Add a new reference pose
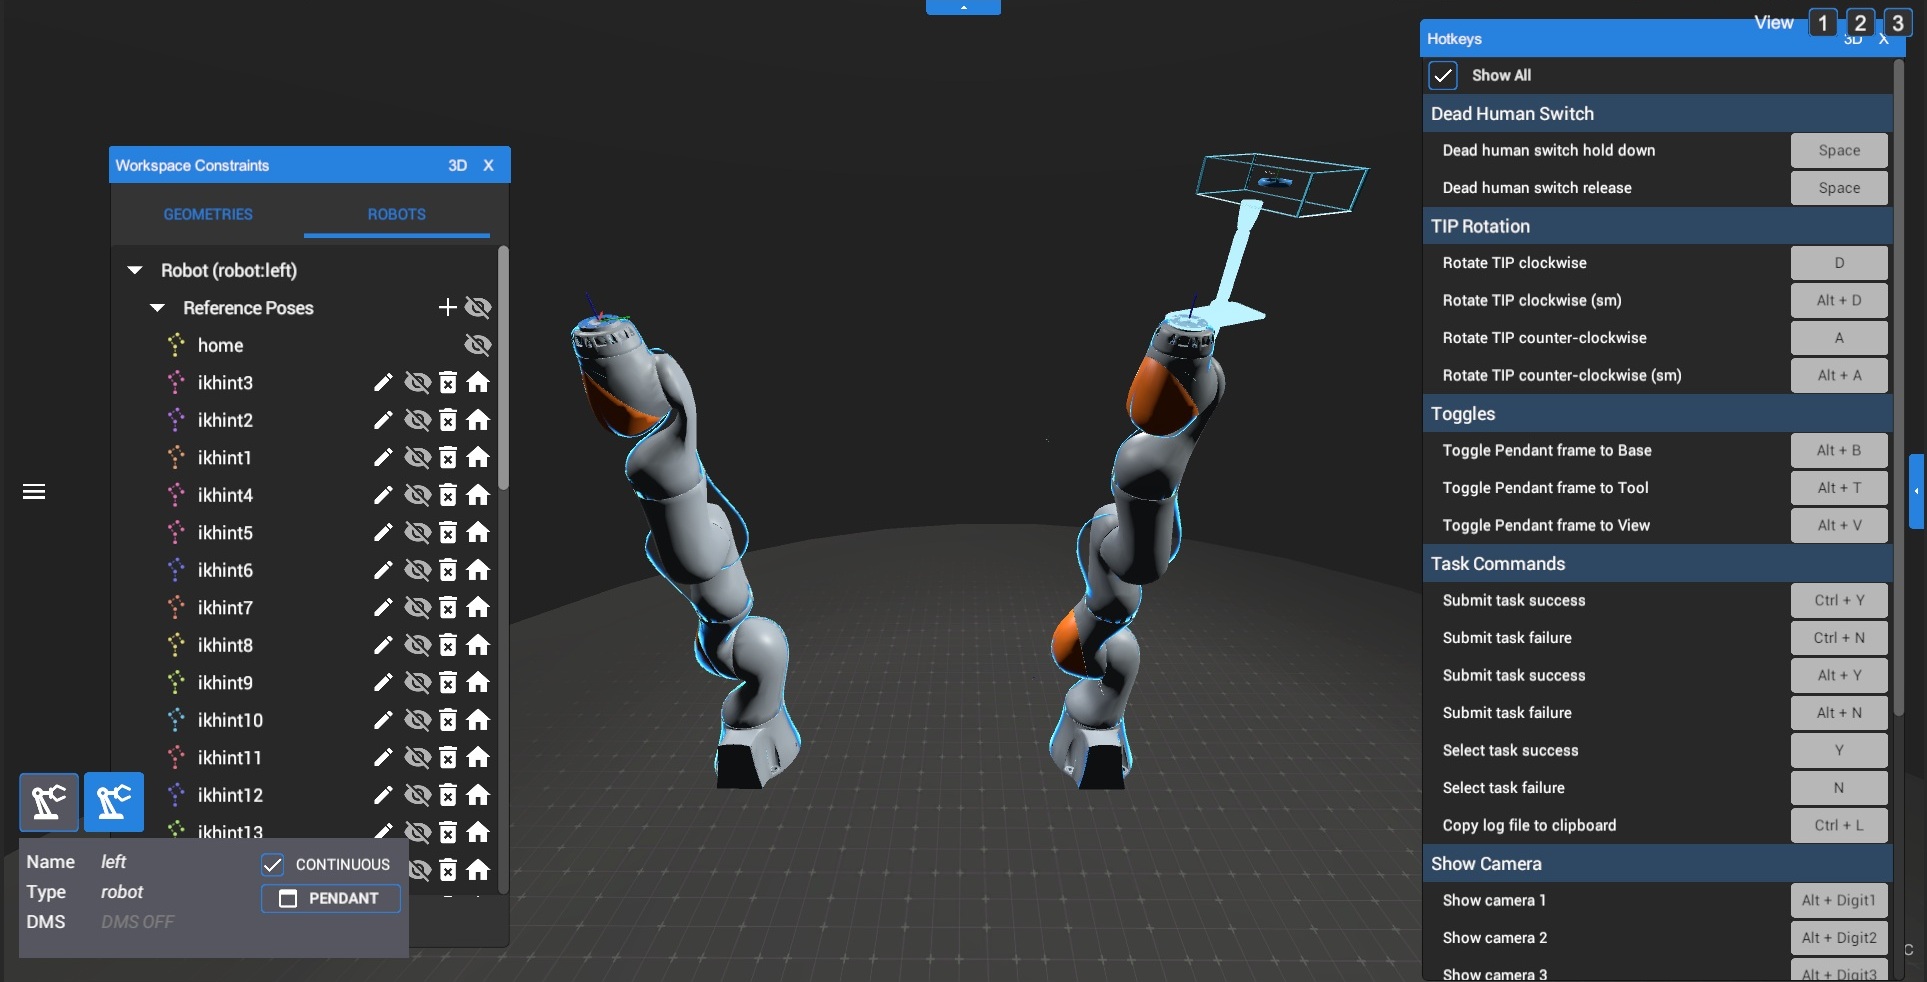This screenshot has width=1927, height=982. coord(447,307)
